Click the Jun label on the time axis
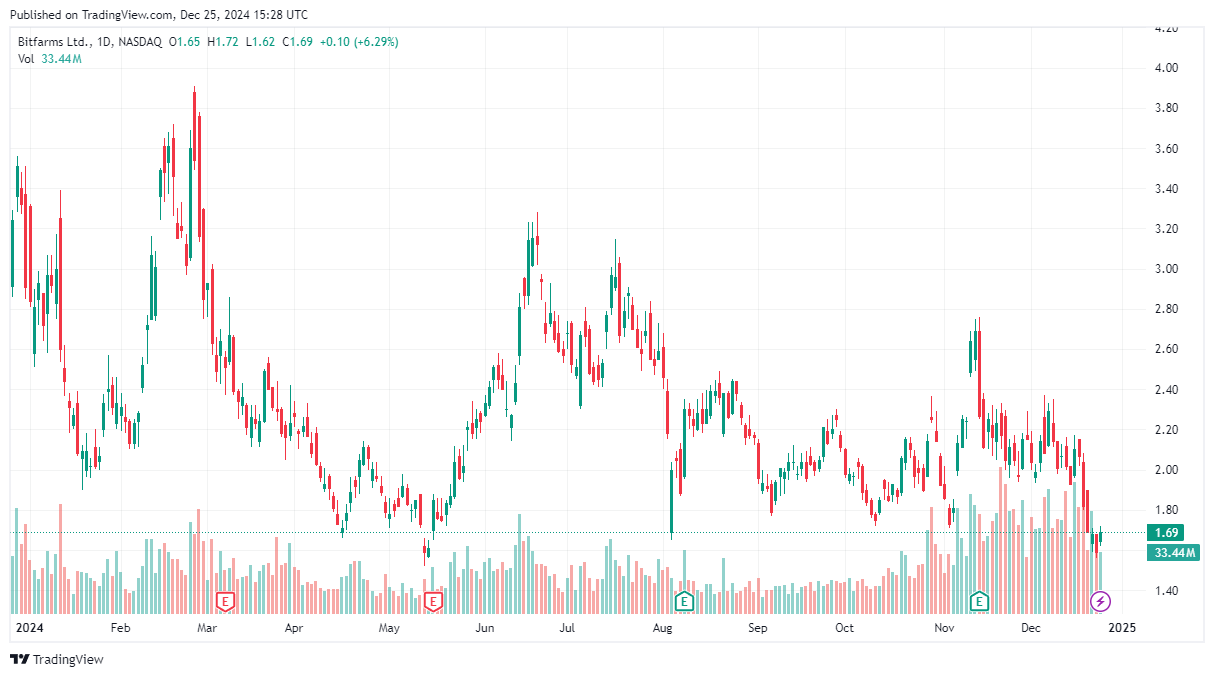This screenshot has width=1214, height=677. click(485, 628)
